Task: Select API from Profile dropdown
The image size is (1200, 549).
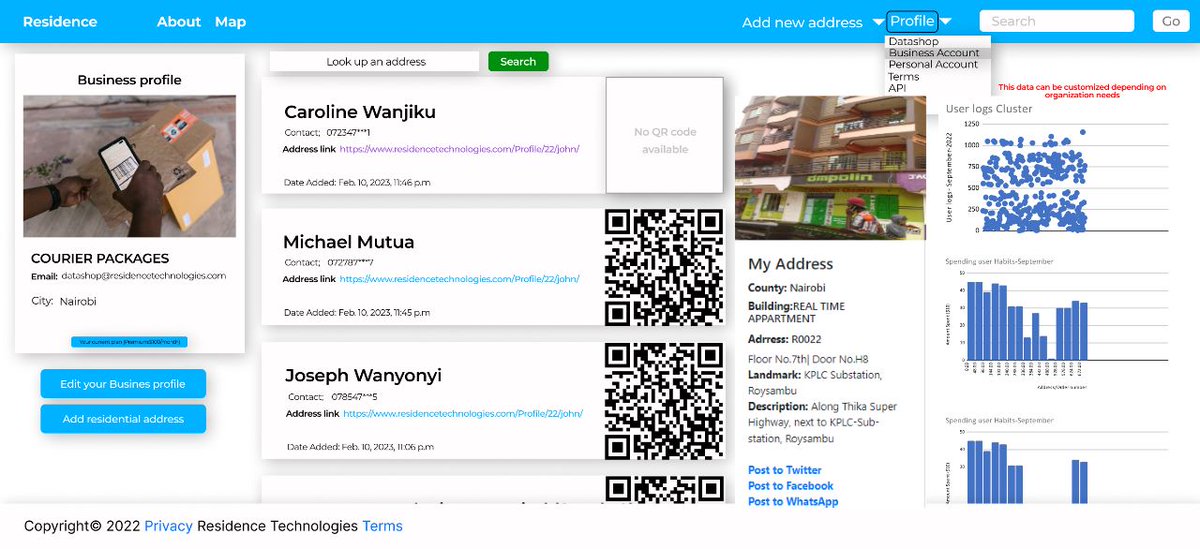Action: click(897, 88)
